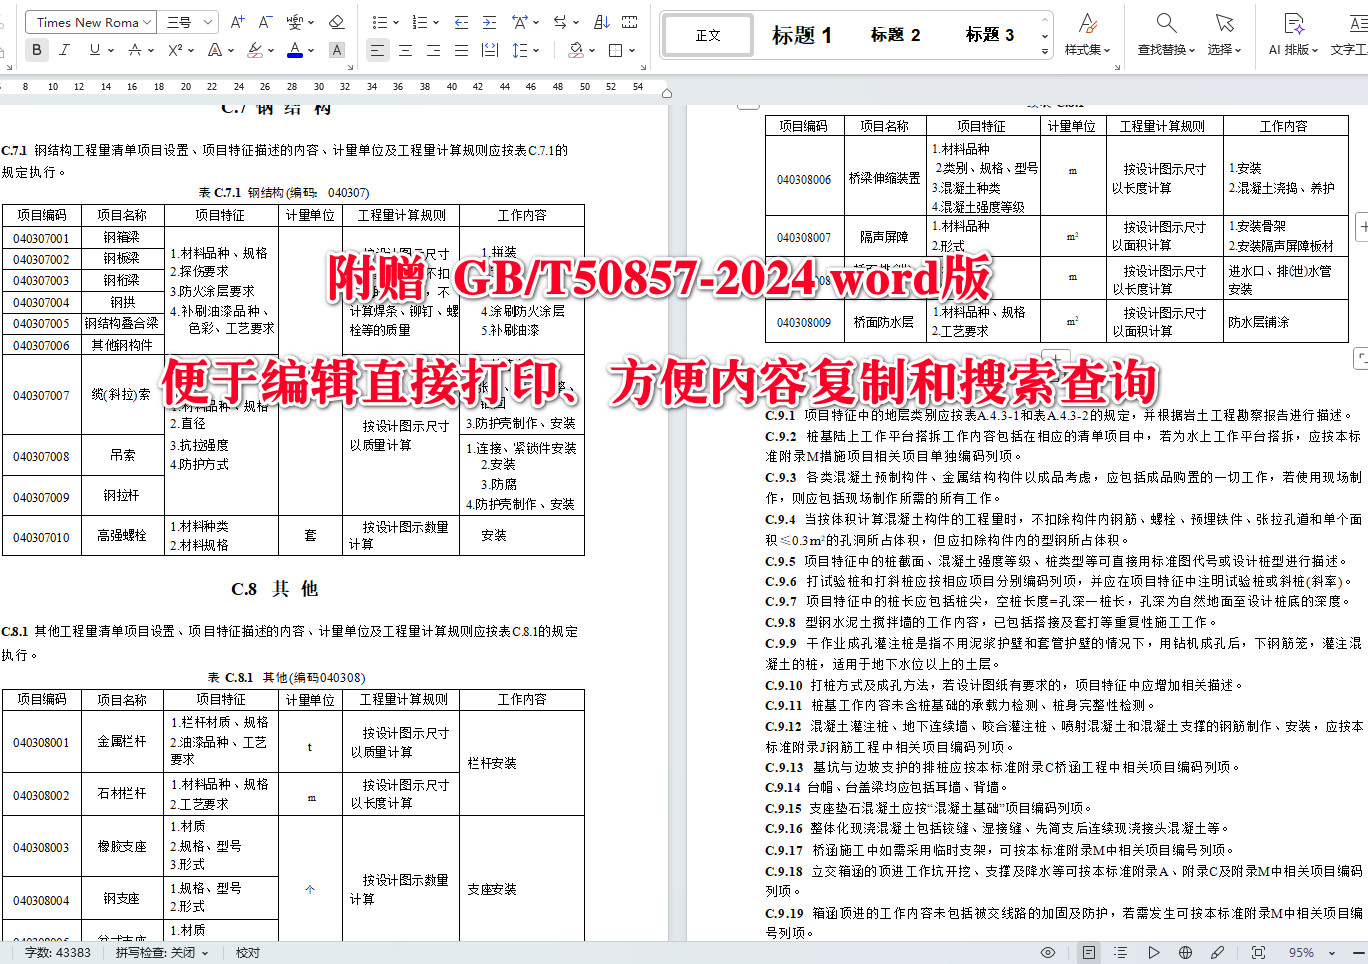The width and height of the screenshot is (1368, 964).
Task: Toggle italic formatting
Action: [x=64, y=50]
